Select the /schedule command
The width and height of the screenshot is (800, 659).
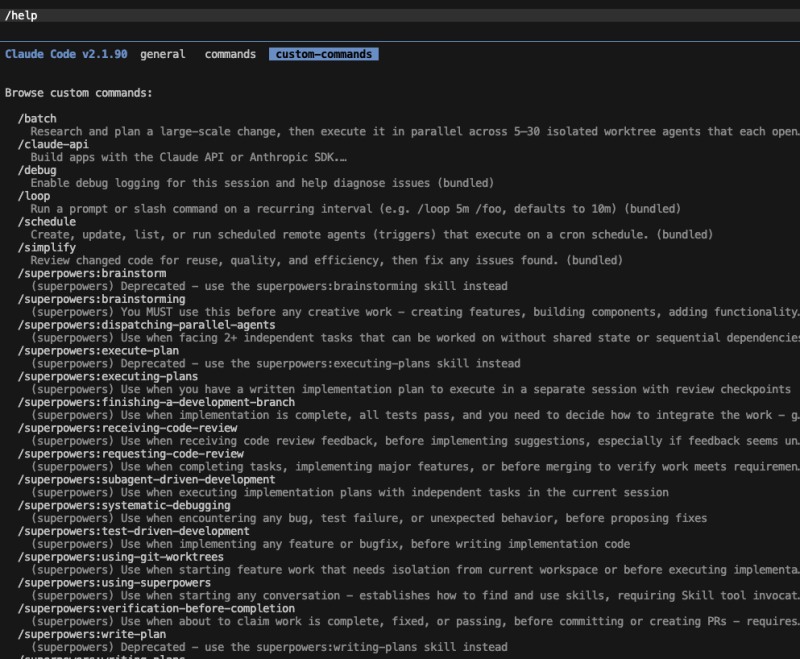(47, 222)
